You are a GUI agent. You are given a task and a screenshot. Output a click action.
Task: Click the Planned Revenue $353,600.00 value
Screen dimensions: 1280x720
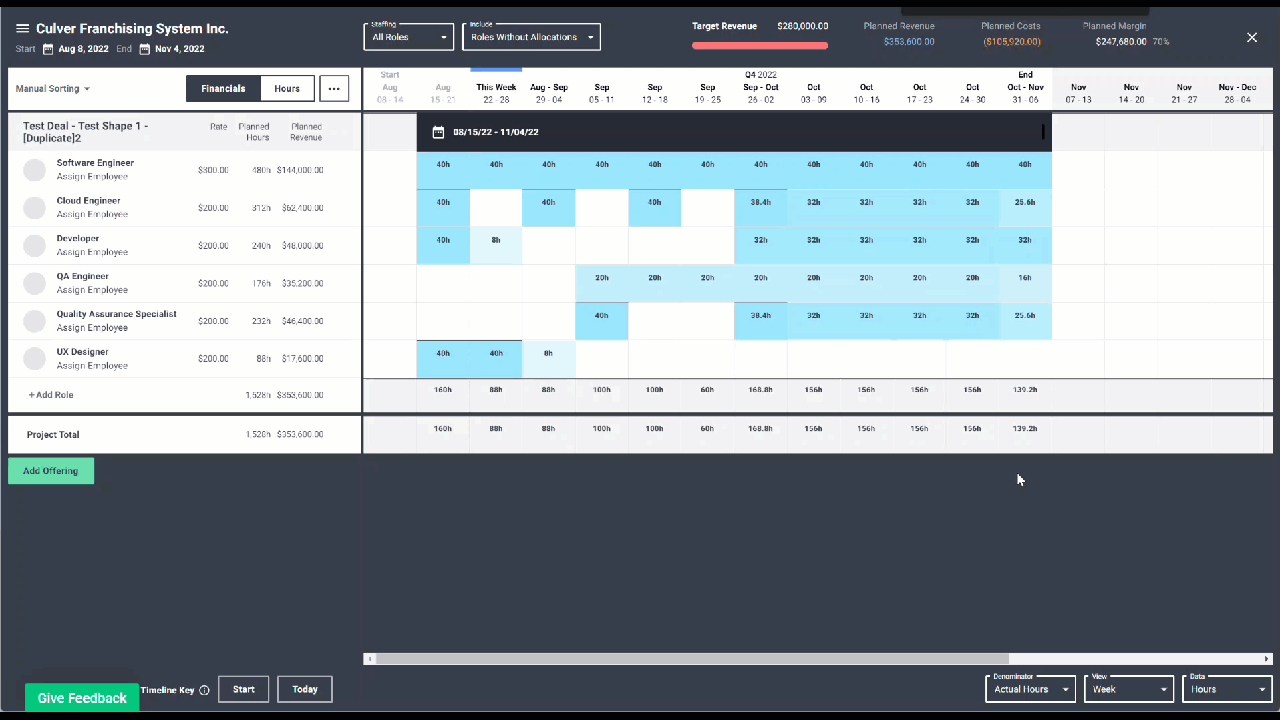tap(909, 42)
